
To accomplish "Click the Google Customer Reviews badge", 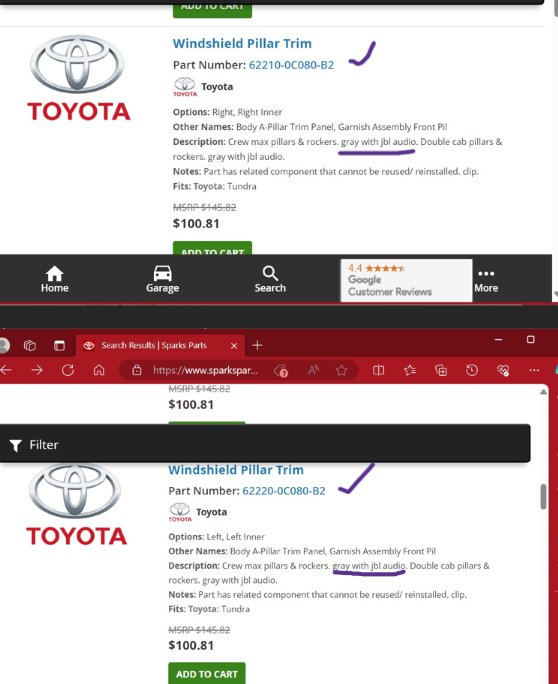I will (406, 280).
